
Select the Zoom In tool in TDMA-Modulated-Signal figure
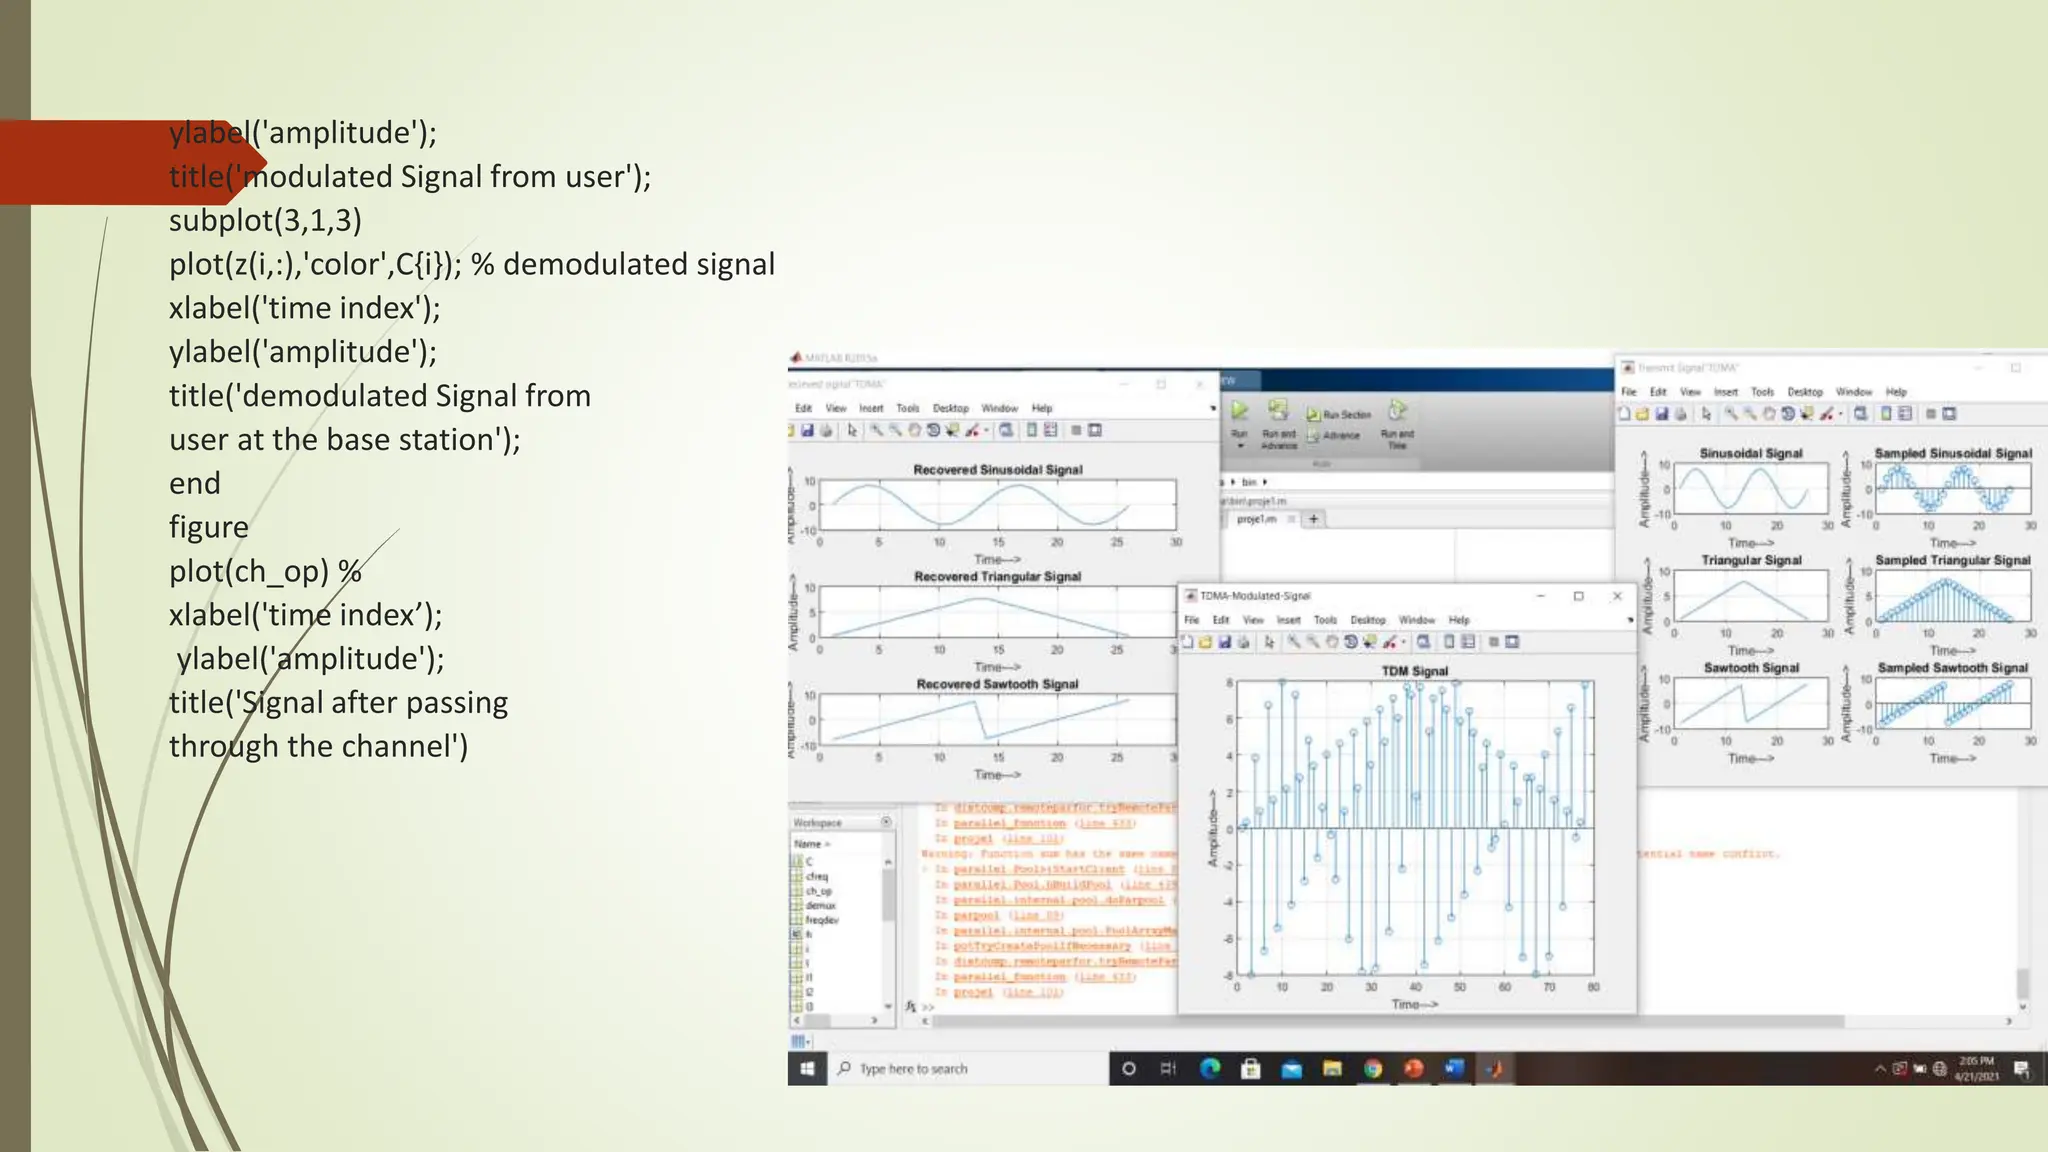click(x=1294, y=642)
